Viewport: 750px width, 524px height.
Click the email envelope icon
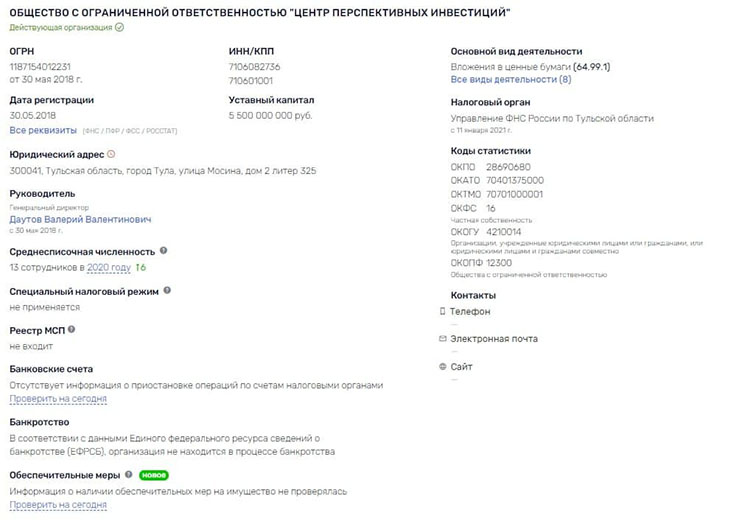tap(443, 339)
